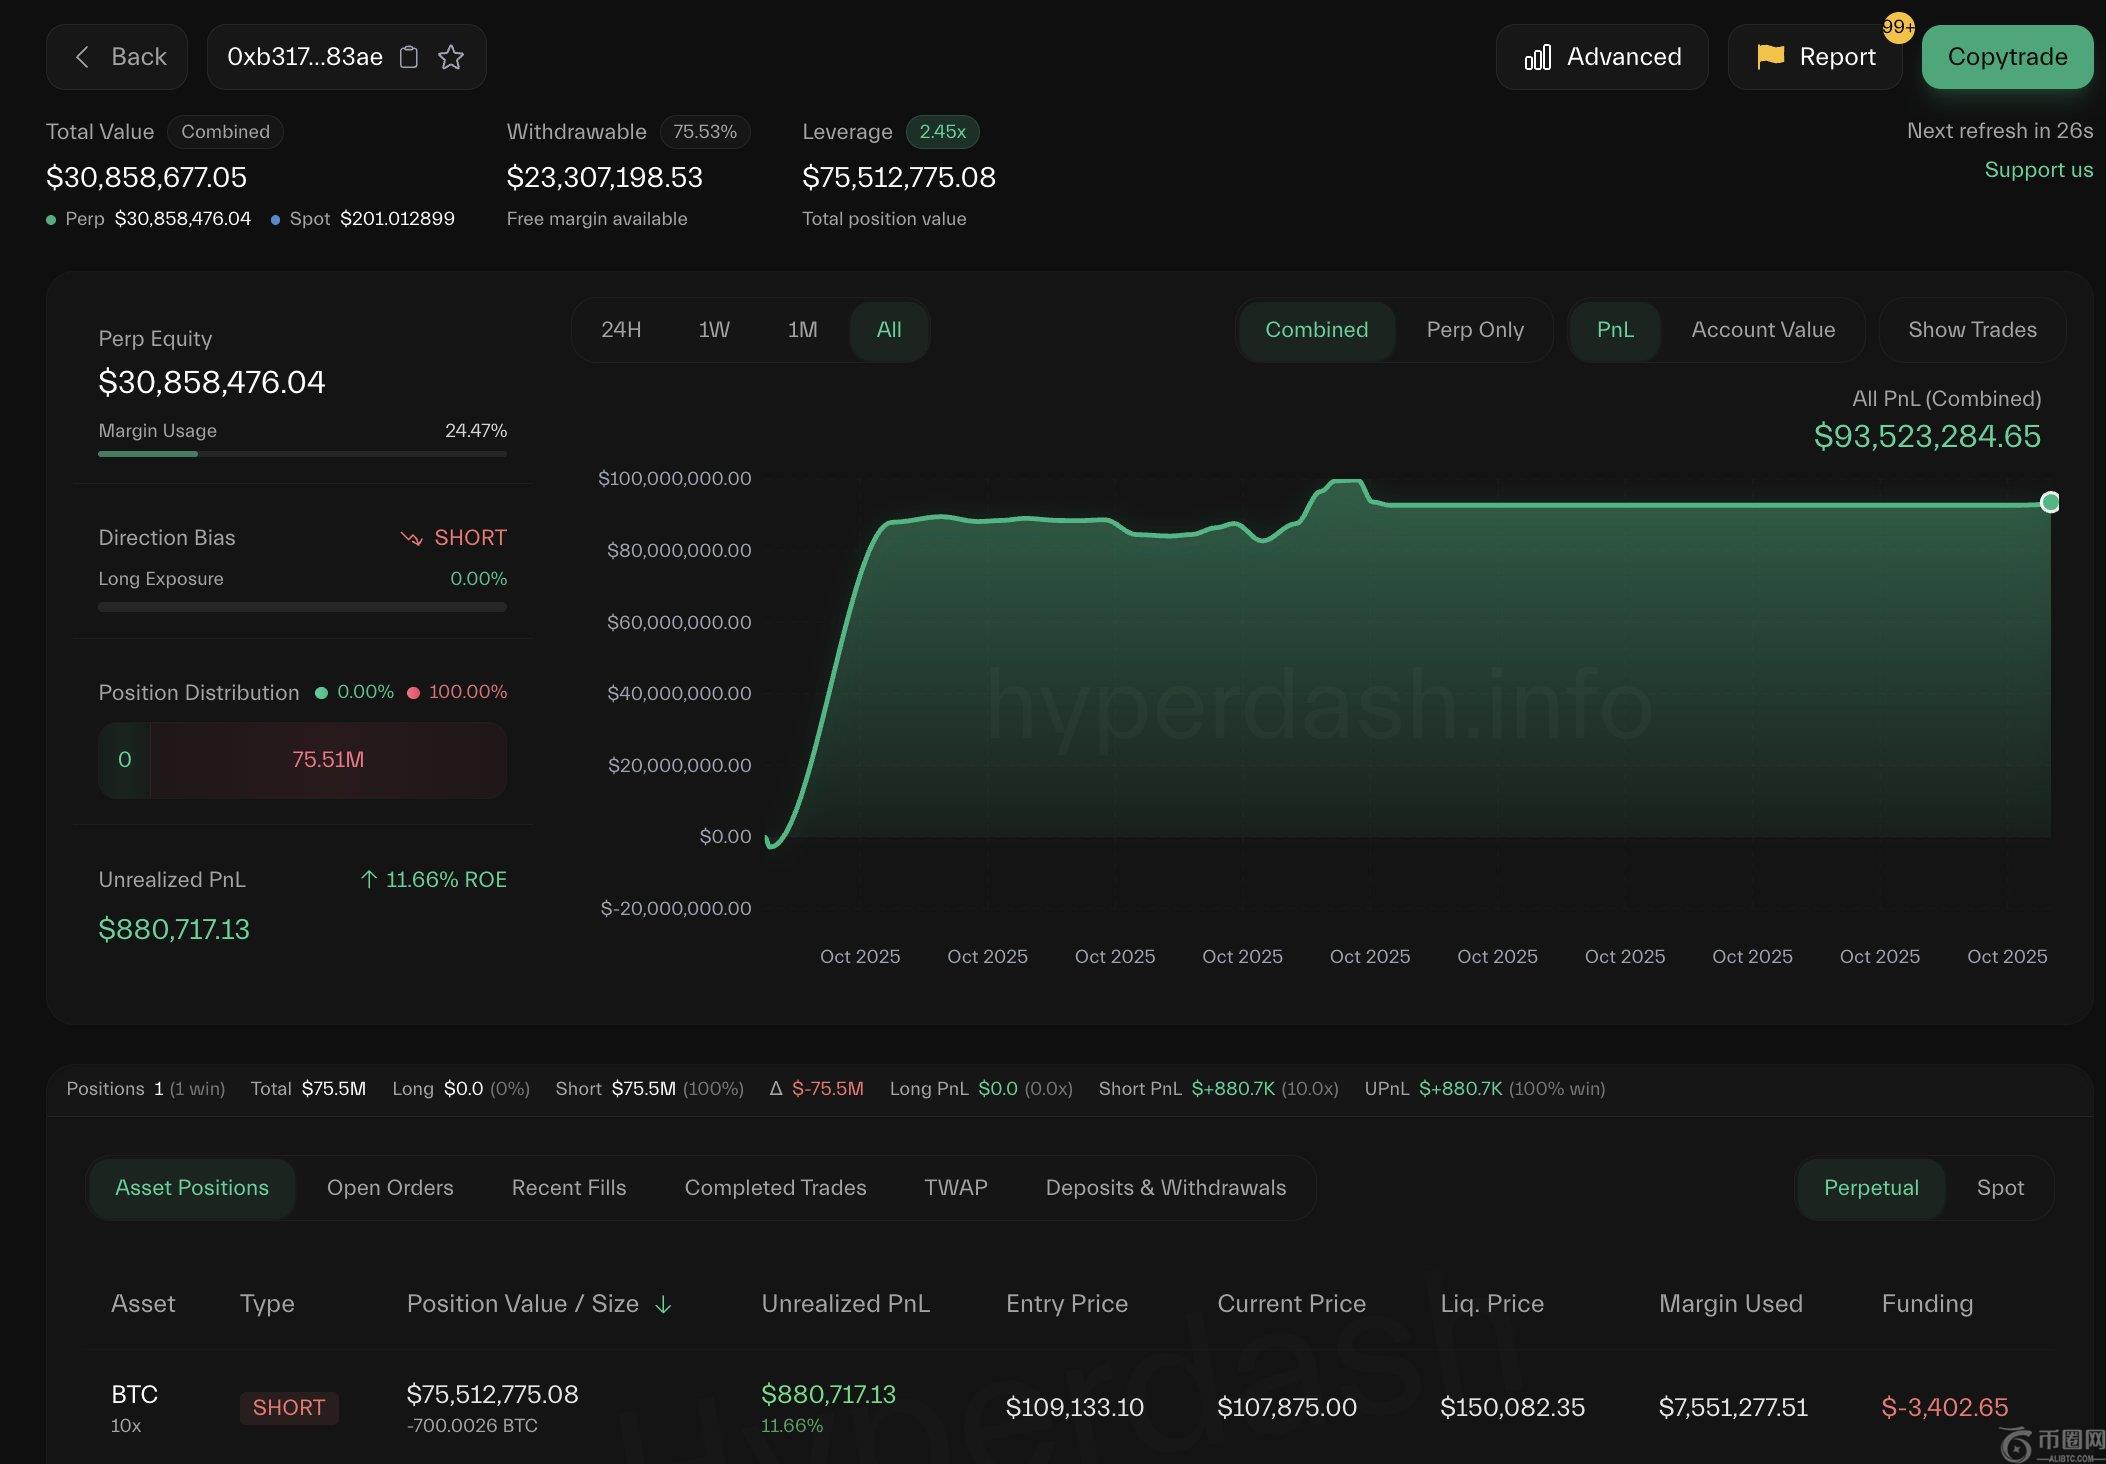Click the SHORT direction bias trend icon
Viewport: 2106px width, 1464px height.
pyautogui.click(x=411, y=538)
